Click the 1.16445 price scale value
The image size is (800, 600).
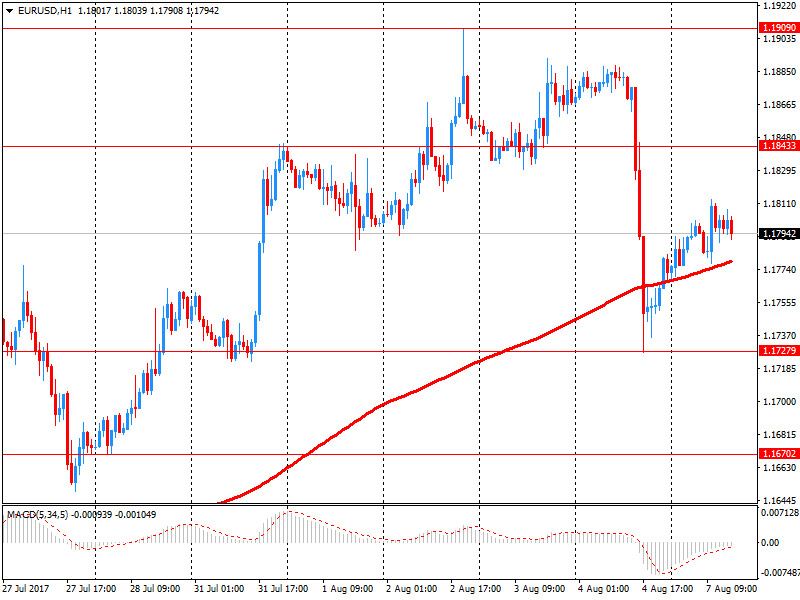click(x=780, y=501)
